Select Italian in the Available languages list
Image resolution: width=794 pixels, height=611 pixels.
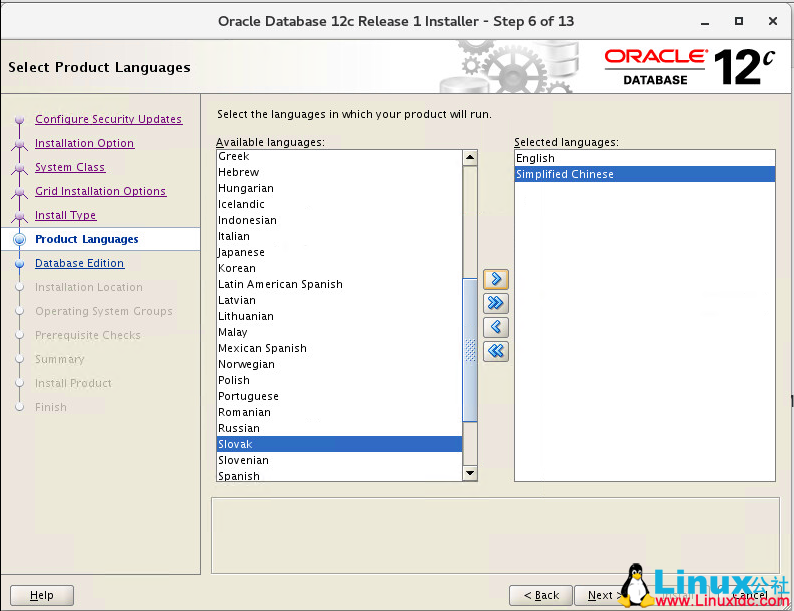pyautogui.click(x=339, y=236)
